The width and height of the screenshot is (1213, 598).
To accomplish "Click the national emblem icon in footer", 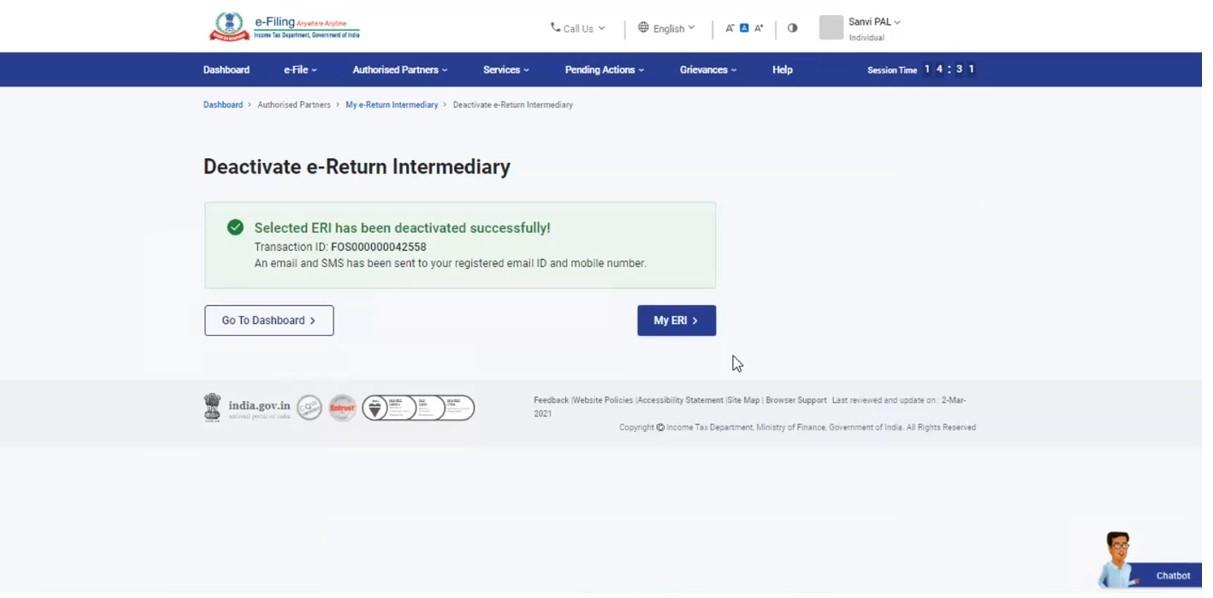I will 213,406.
